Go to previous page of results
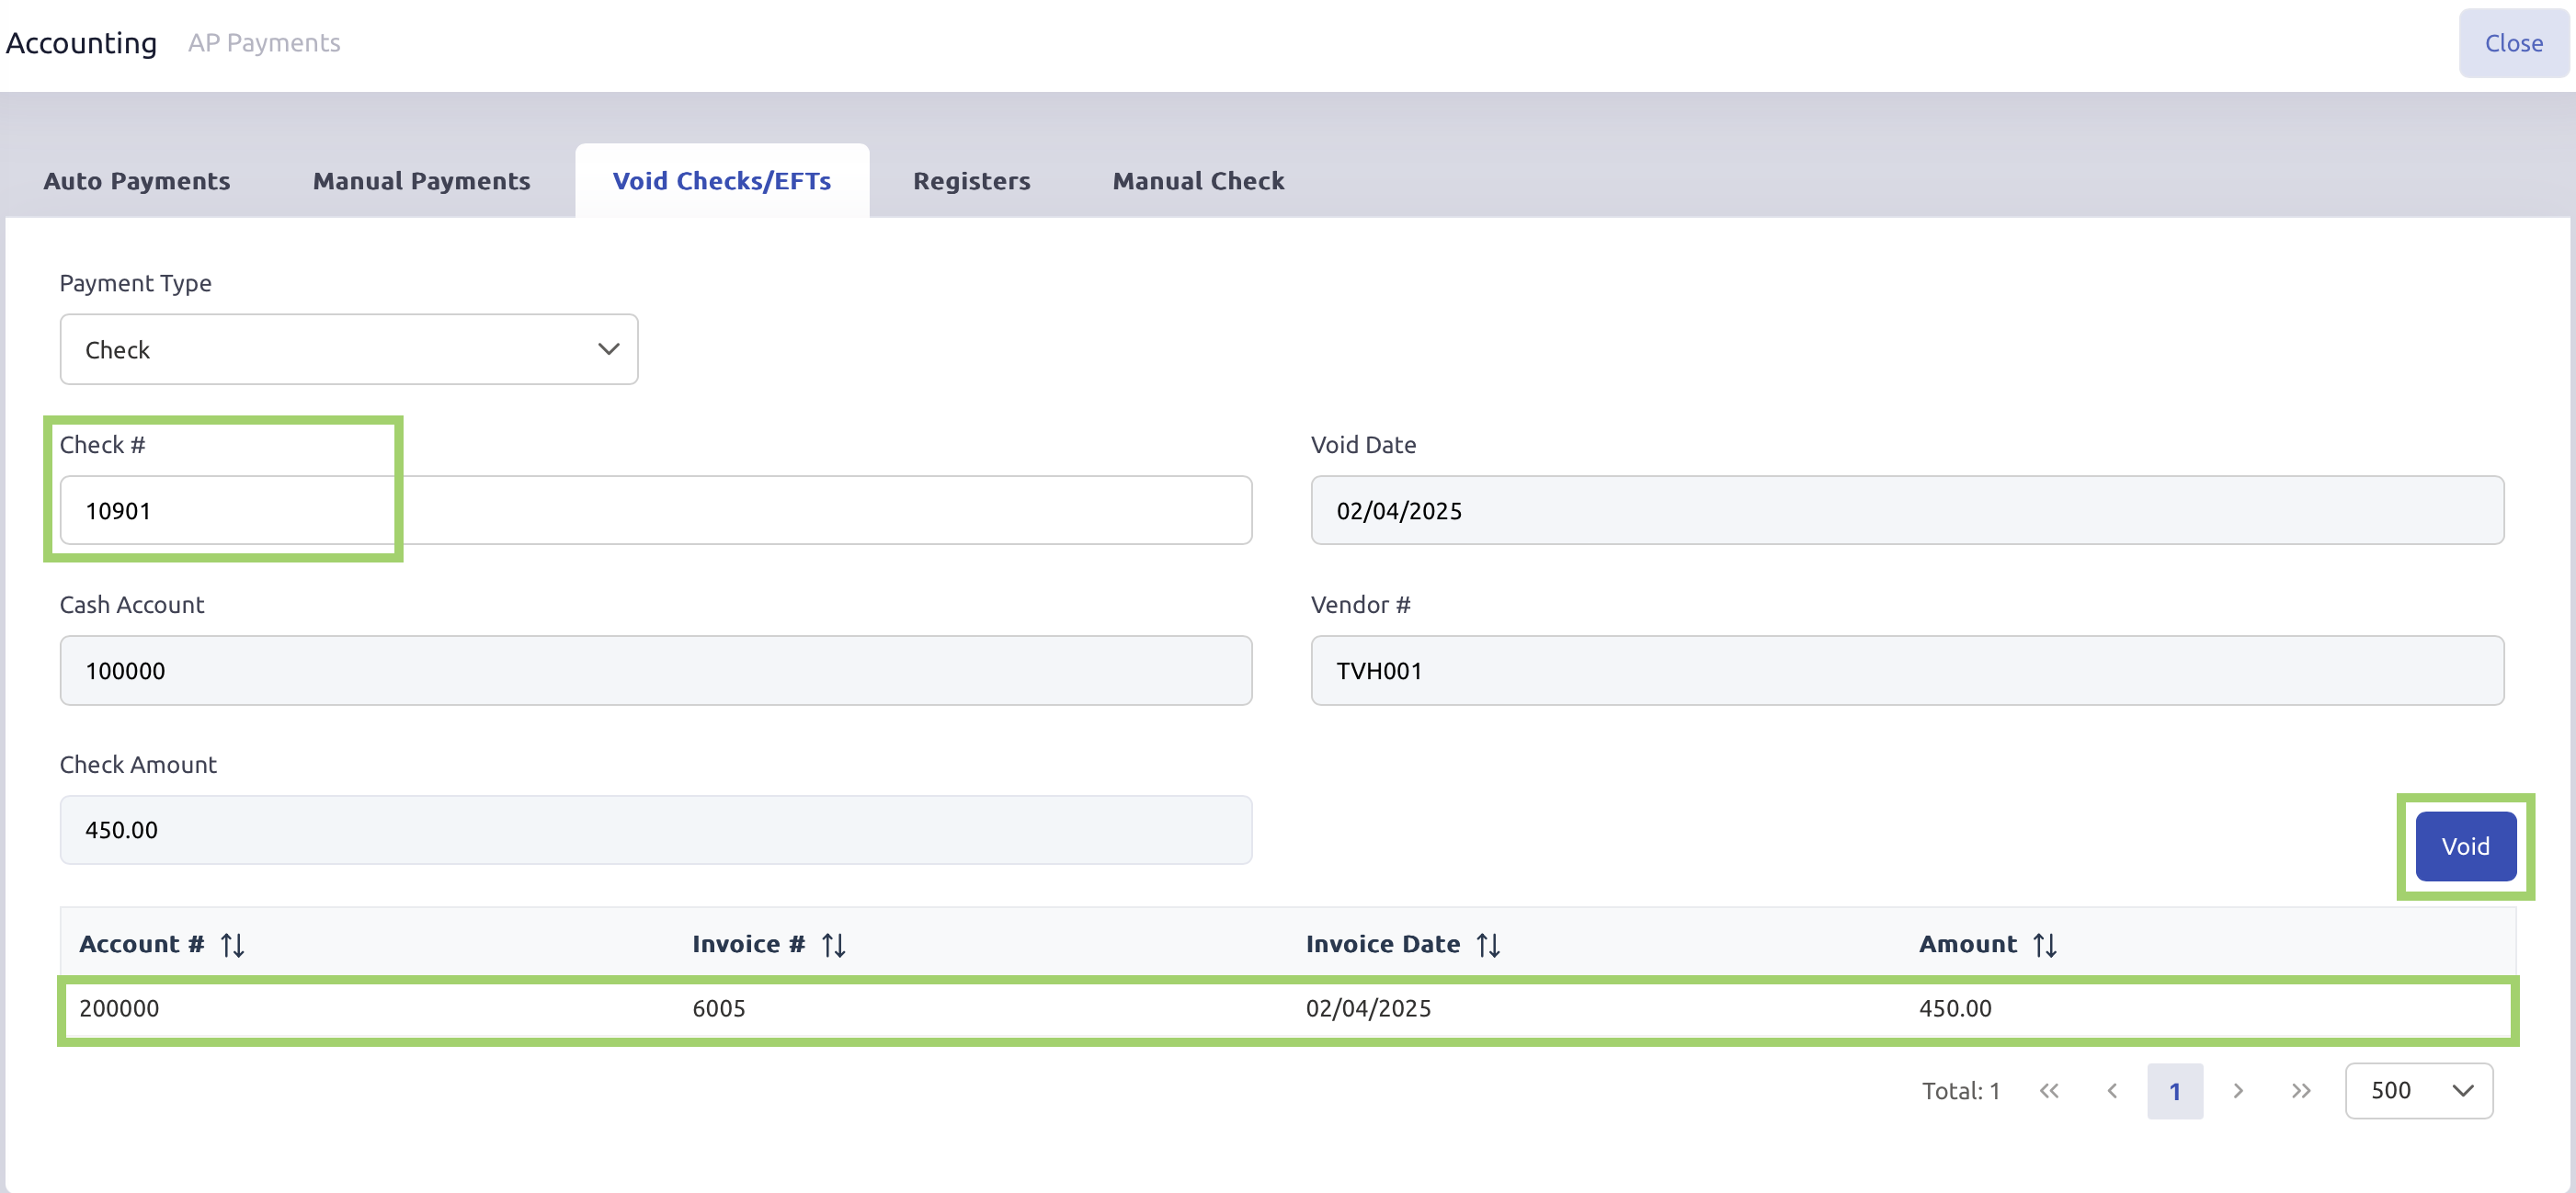2576x1193 pixels. click(x=2111, y=1090)
